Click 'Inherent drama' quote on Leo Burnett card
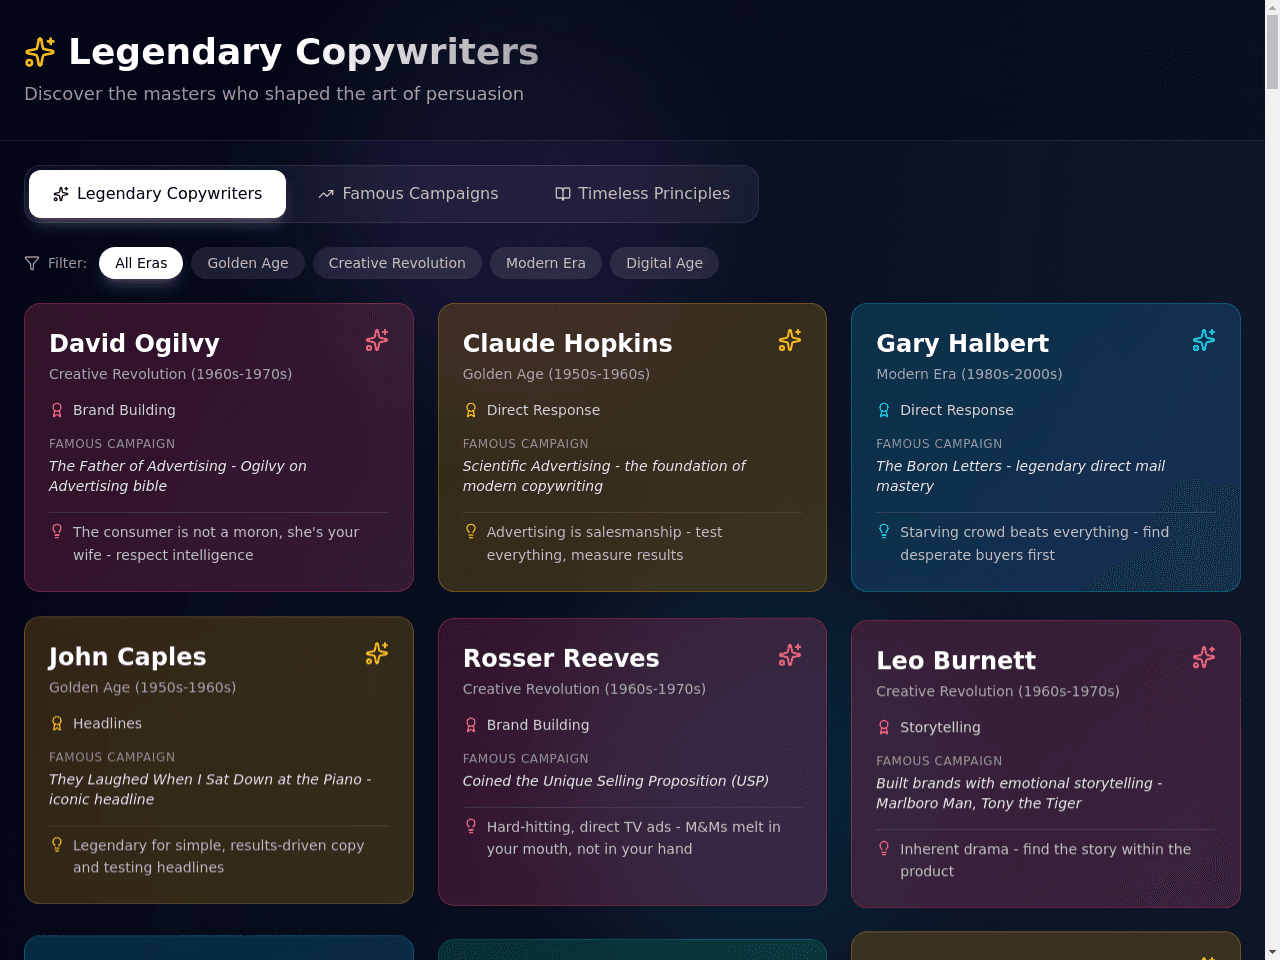 (1045, 860)
